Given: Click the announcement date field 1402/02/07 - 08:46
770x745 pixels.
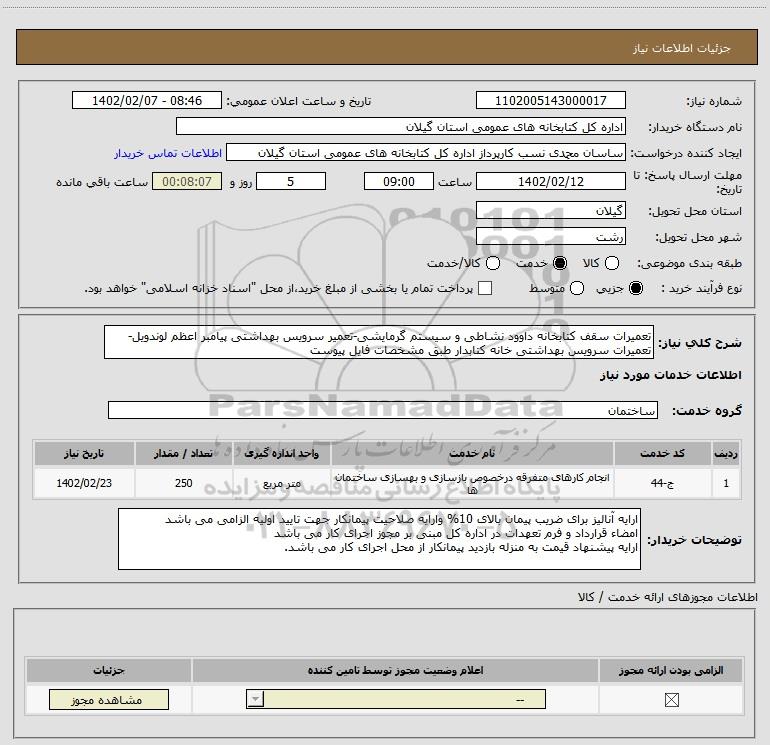Looking at the screenshot, I should pyautogui.click(x=147, y=101).
